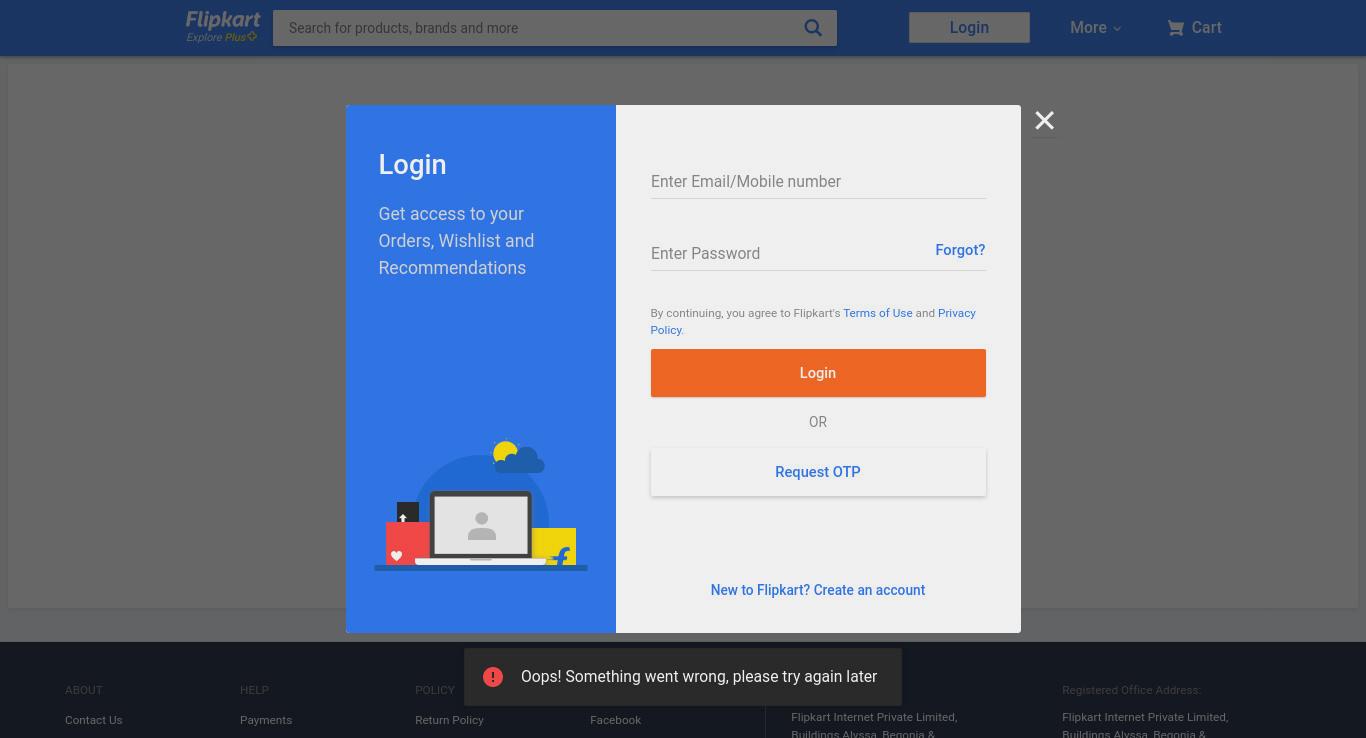Viewport: 1366px width, 738px height.
Task: Close the login dialog with X
Action: 1044,121
